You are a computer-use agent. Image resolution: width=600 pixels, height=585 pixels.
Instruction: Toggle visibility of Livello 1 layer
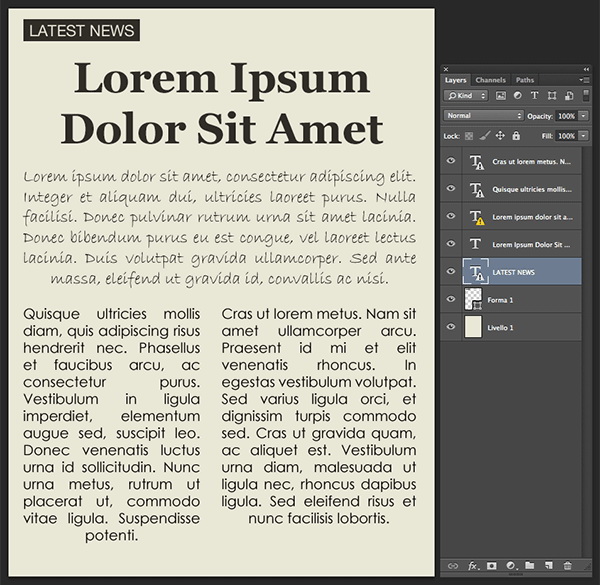coord(451,326)
